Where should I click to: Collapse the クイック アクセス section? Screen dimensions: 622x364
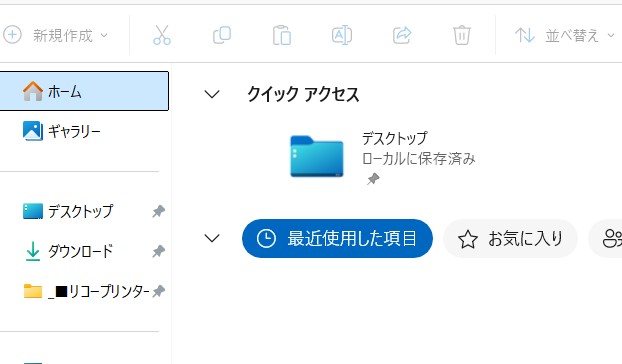pos(212,94)
